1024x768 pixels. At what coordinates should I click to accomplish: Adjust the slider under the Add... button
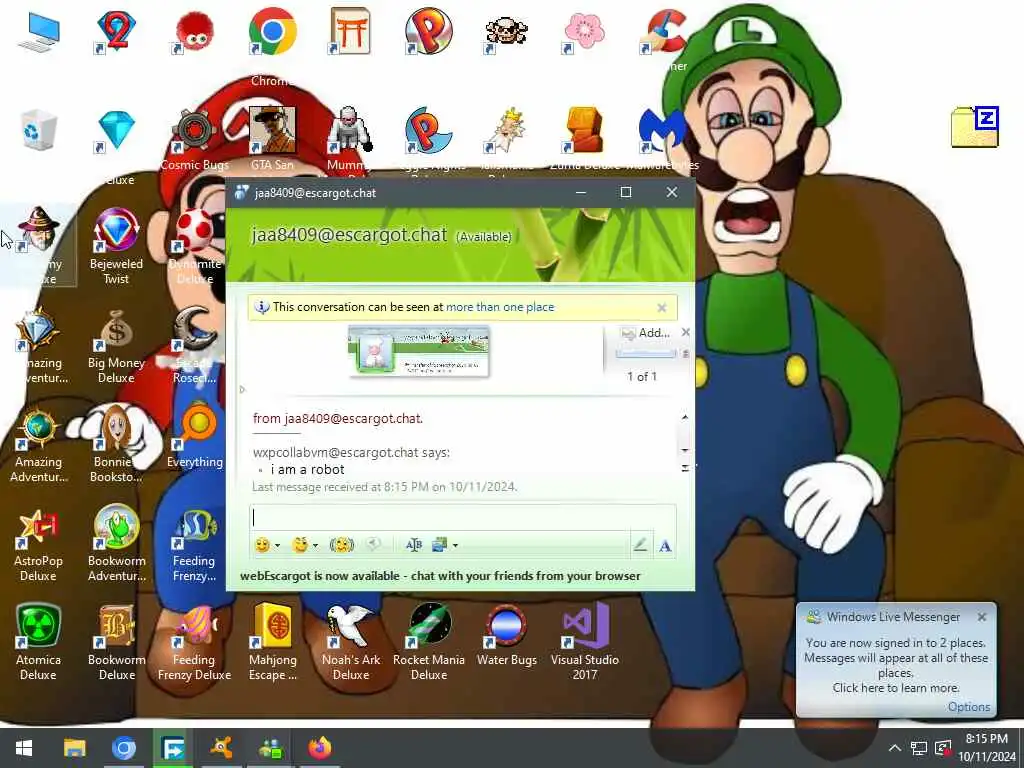click(x=645, y=354)
